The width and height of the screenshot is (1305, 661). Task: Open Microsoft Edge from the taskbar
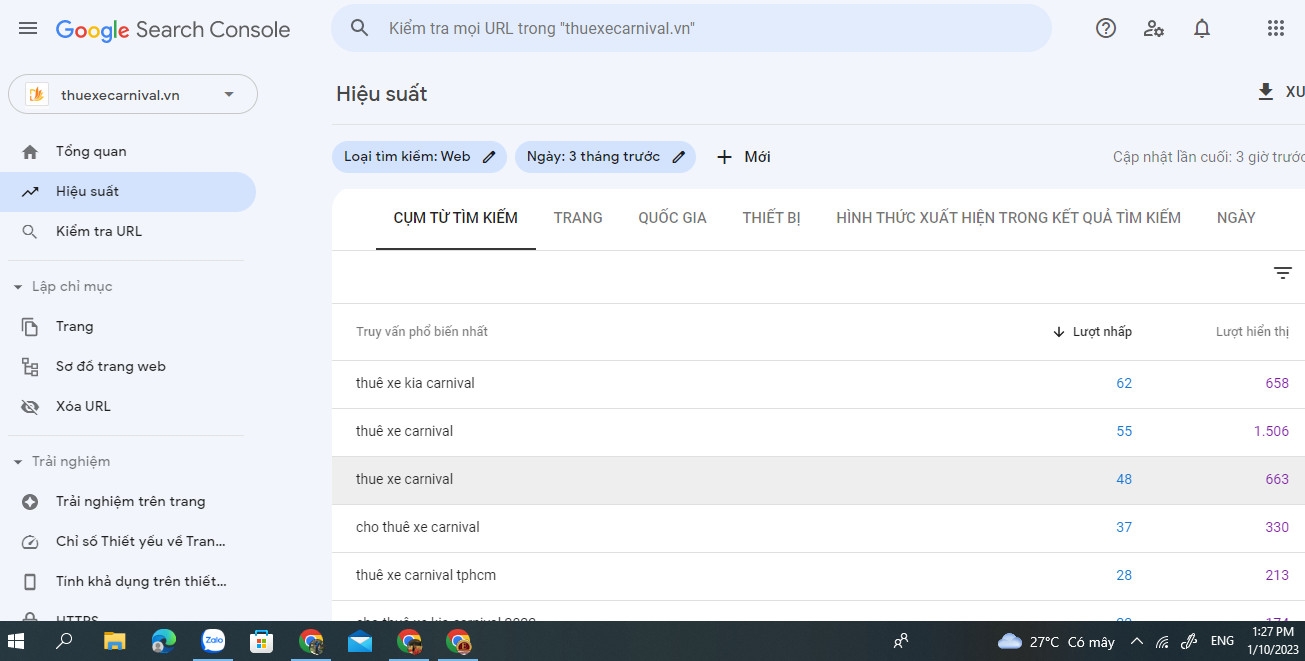click(x=163, y=641)
